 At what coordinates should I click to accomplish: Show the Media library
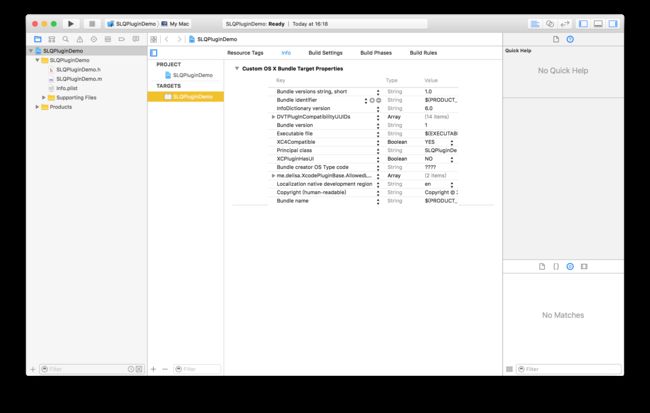click(x=584, y=266)
